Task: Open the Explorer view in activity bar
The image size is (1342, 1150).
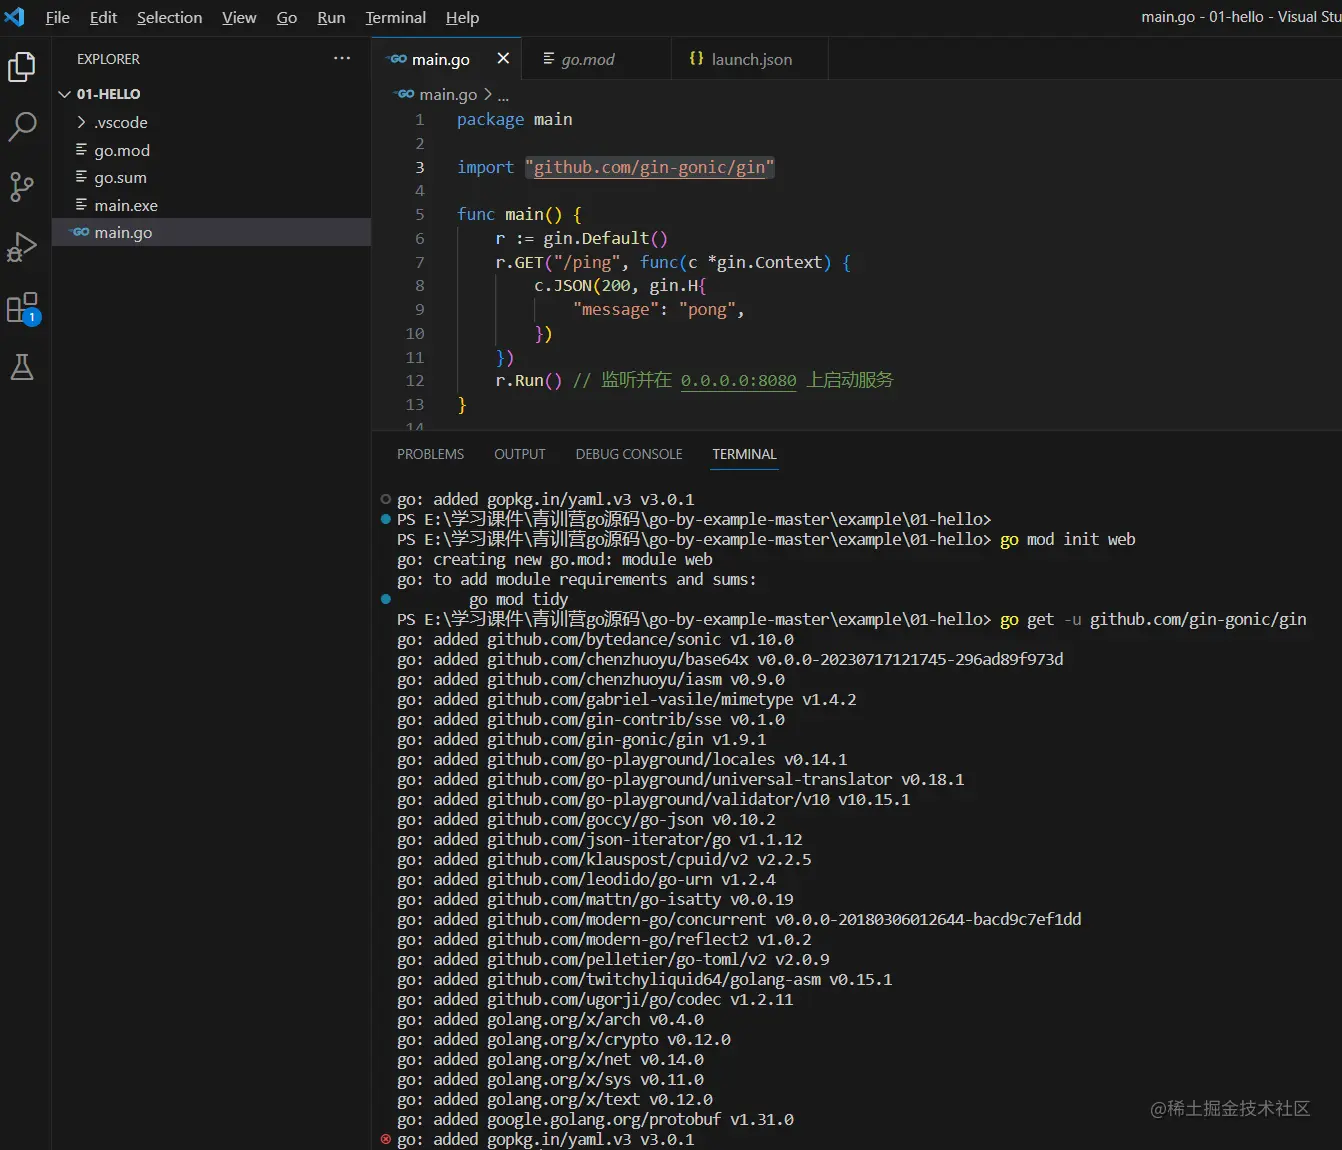Action: tap(22, 67)
